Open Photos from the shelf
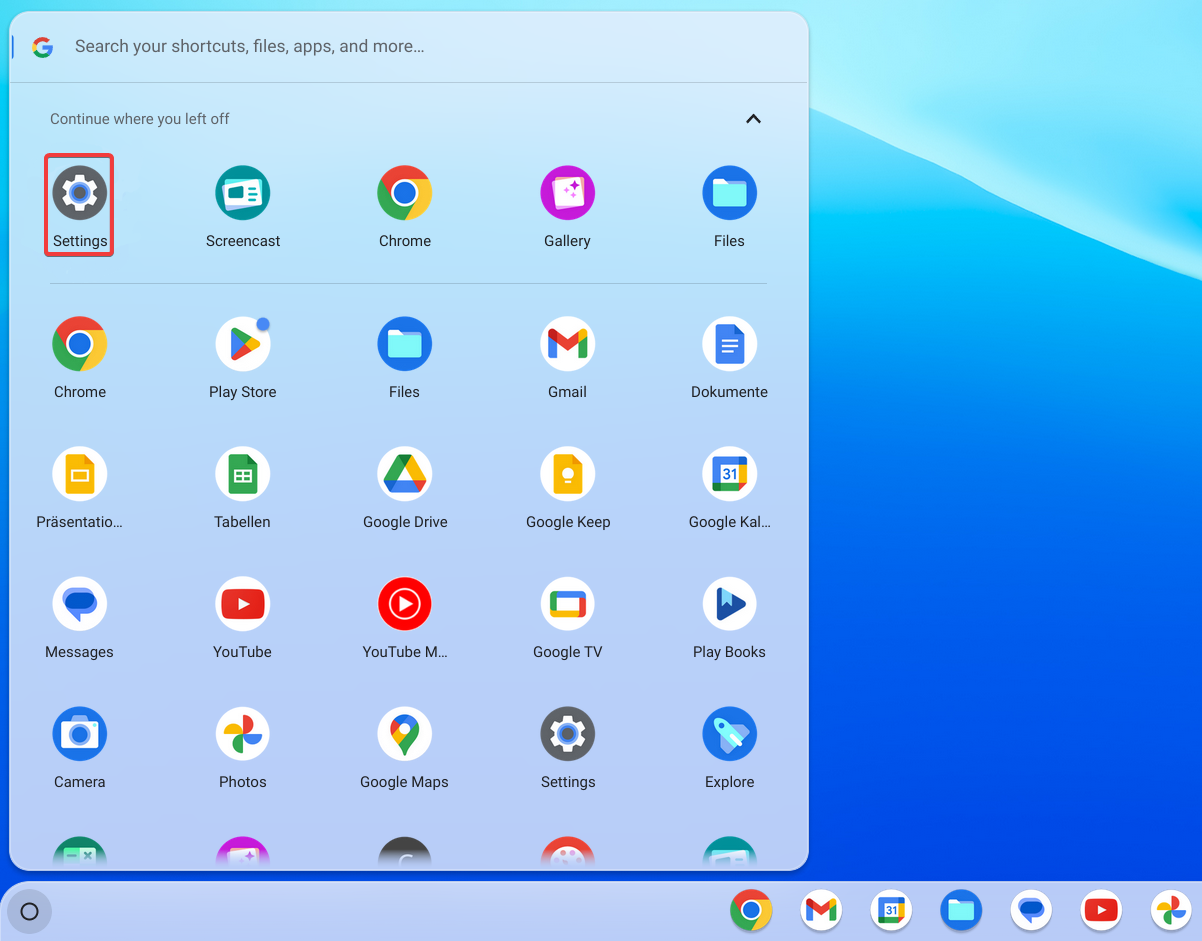The height and width of the screenshot is (941, 1202). [x=1171, y=910]
